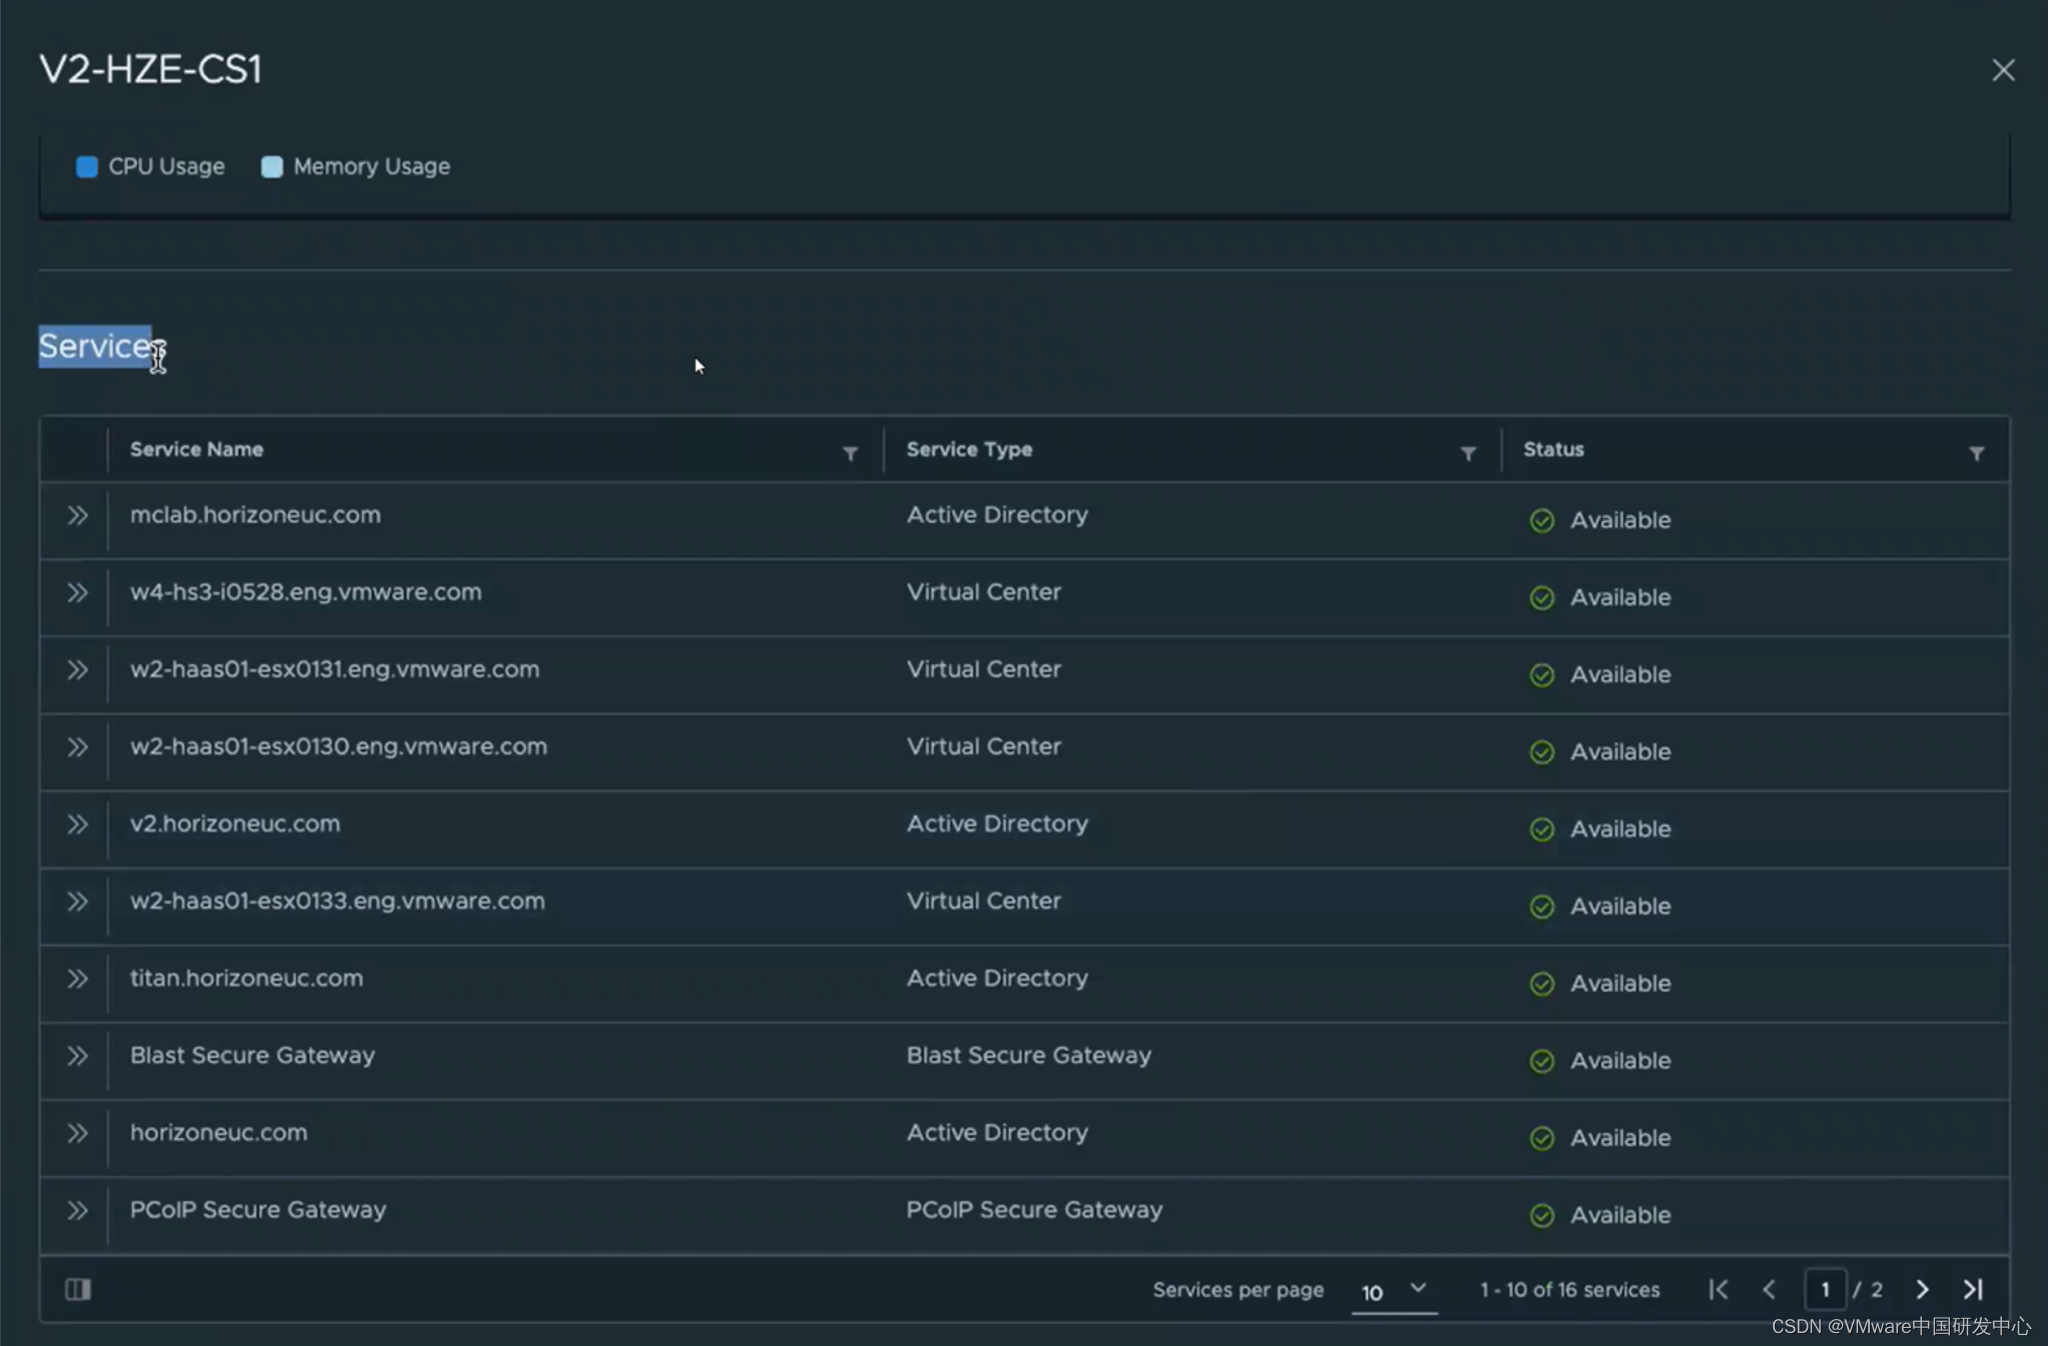
Task: Expand details for w4-hs3-i0528.eng.vmware.com row
Action: click(77, 593)
